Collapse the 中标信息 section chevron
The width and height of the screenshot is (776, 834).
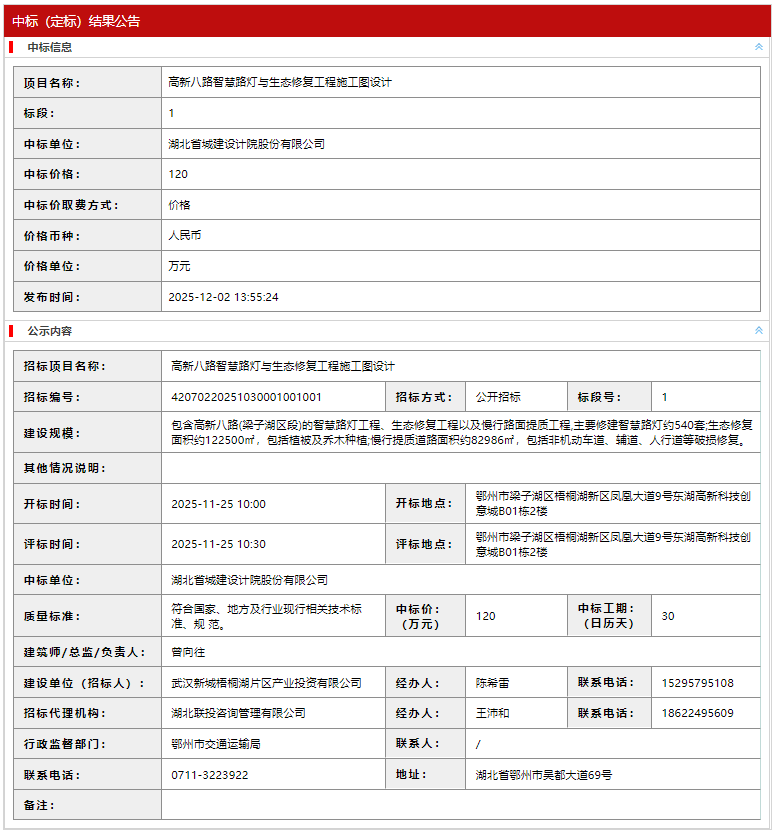tap(758, 47)
